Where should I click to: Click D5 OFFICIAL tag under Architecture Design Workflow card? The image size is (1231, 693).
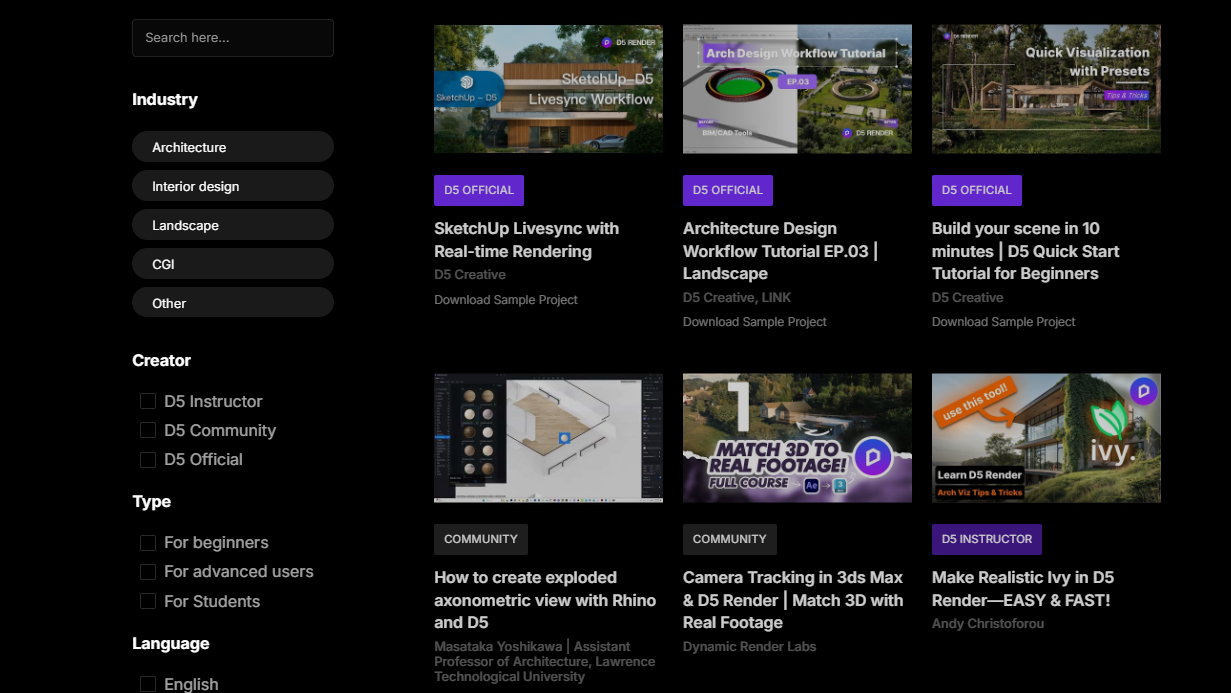click(x=728, y=190)
